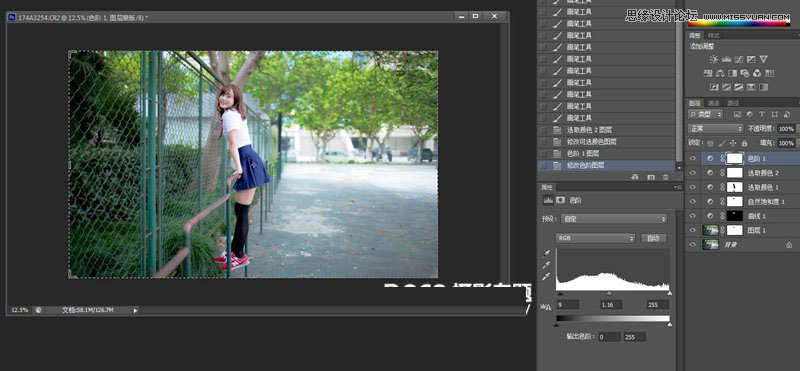Click the lock position move icon
The image size is (800, 371).
[x=733, y=143]
